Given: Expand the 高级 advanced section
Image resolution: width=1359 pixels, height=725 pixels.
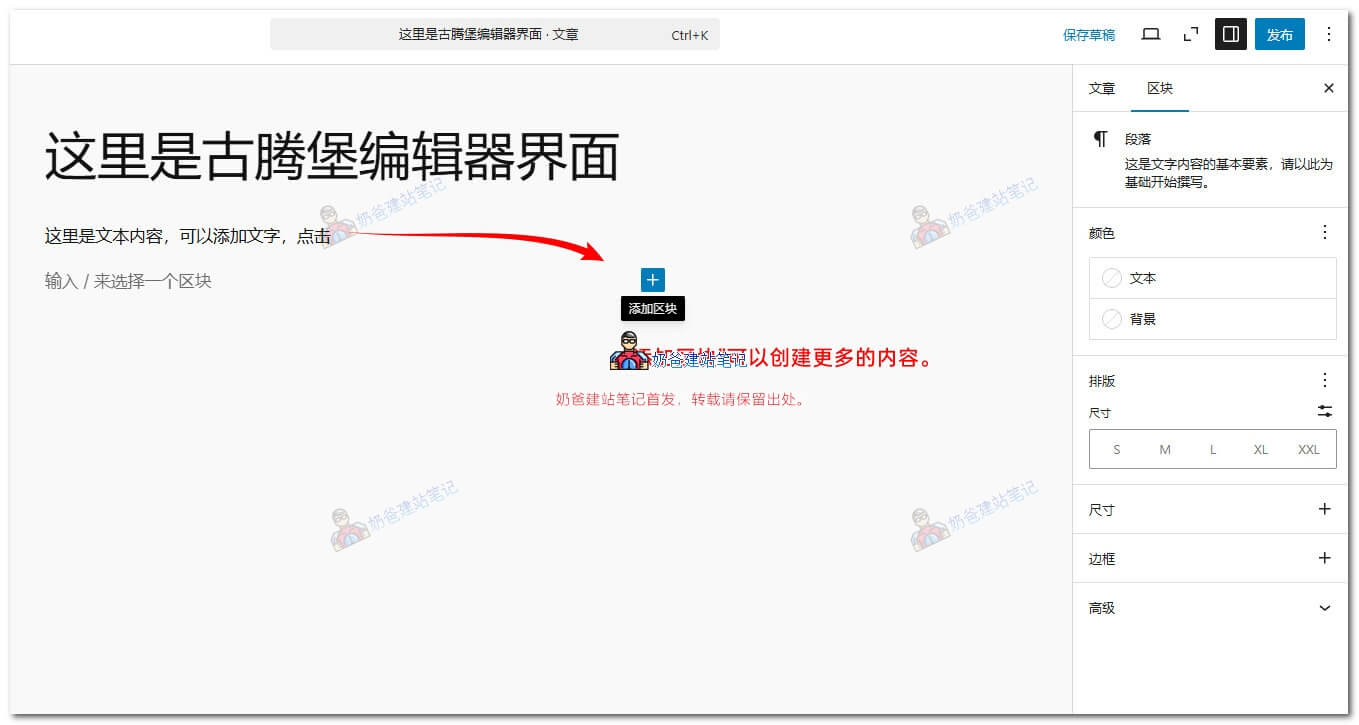Looking at the screenshot, I should coord(1324,607).
